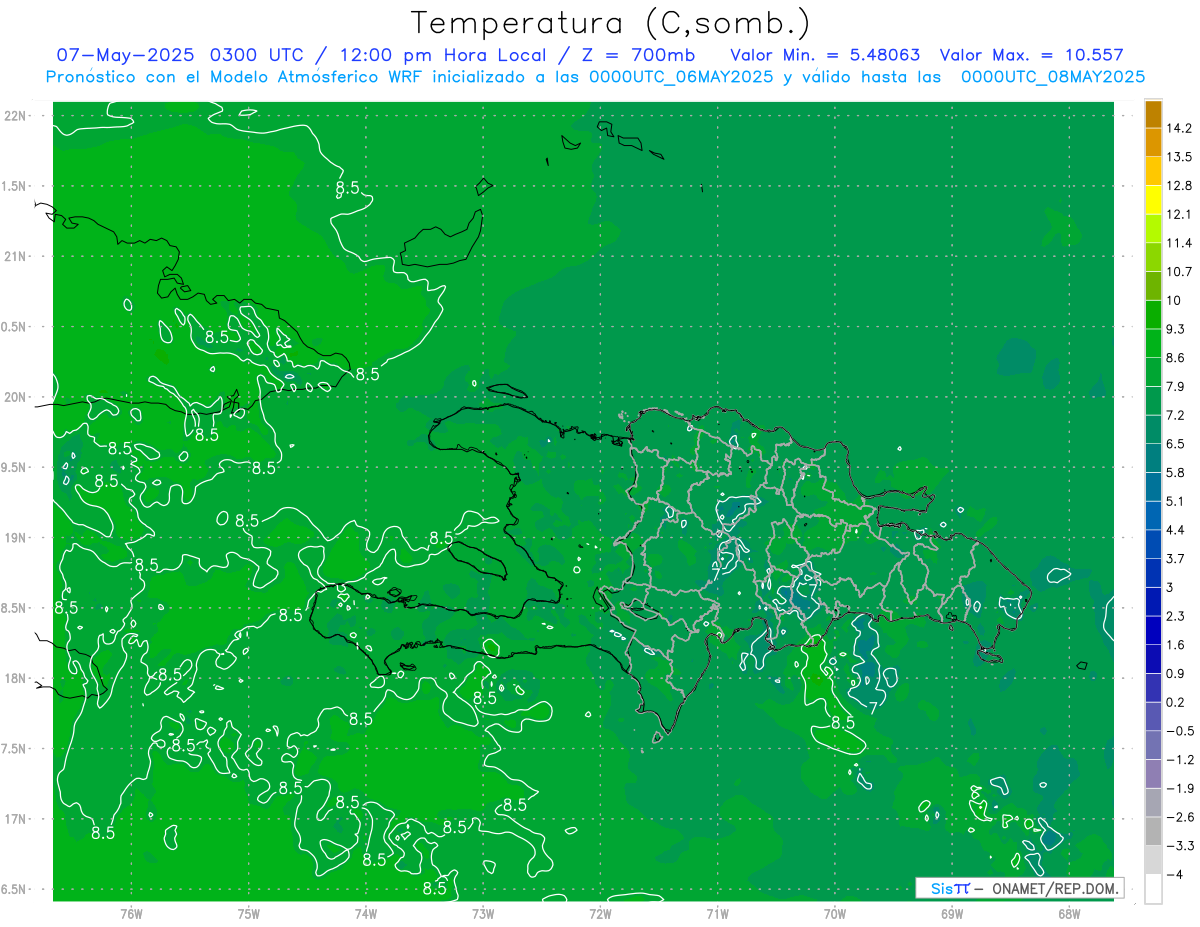This screenshot has height=927, width=1200.
Task: Click the 7.9 colorbar label
Action: [1175, 387]
